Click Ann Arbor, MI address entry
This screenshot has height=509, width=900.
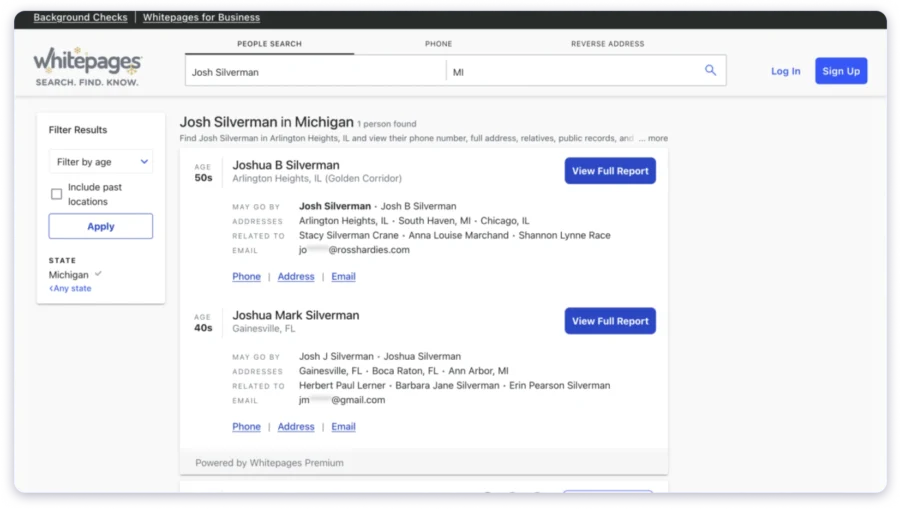click(x=478, y=371)
